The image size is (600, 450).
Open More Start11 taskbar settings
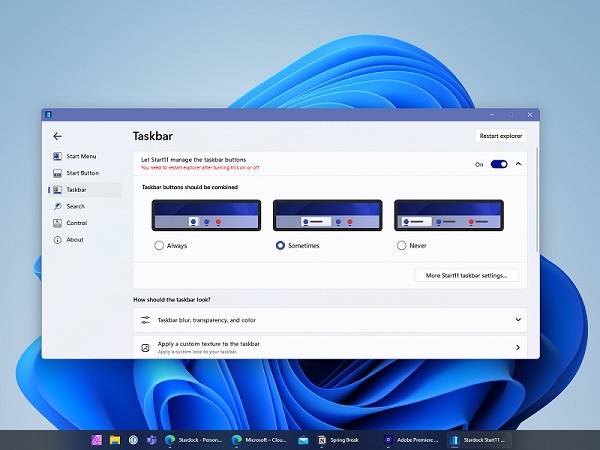(x=466, y=275)
